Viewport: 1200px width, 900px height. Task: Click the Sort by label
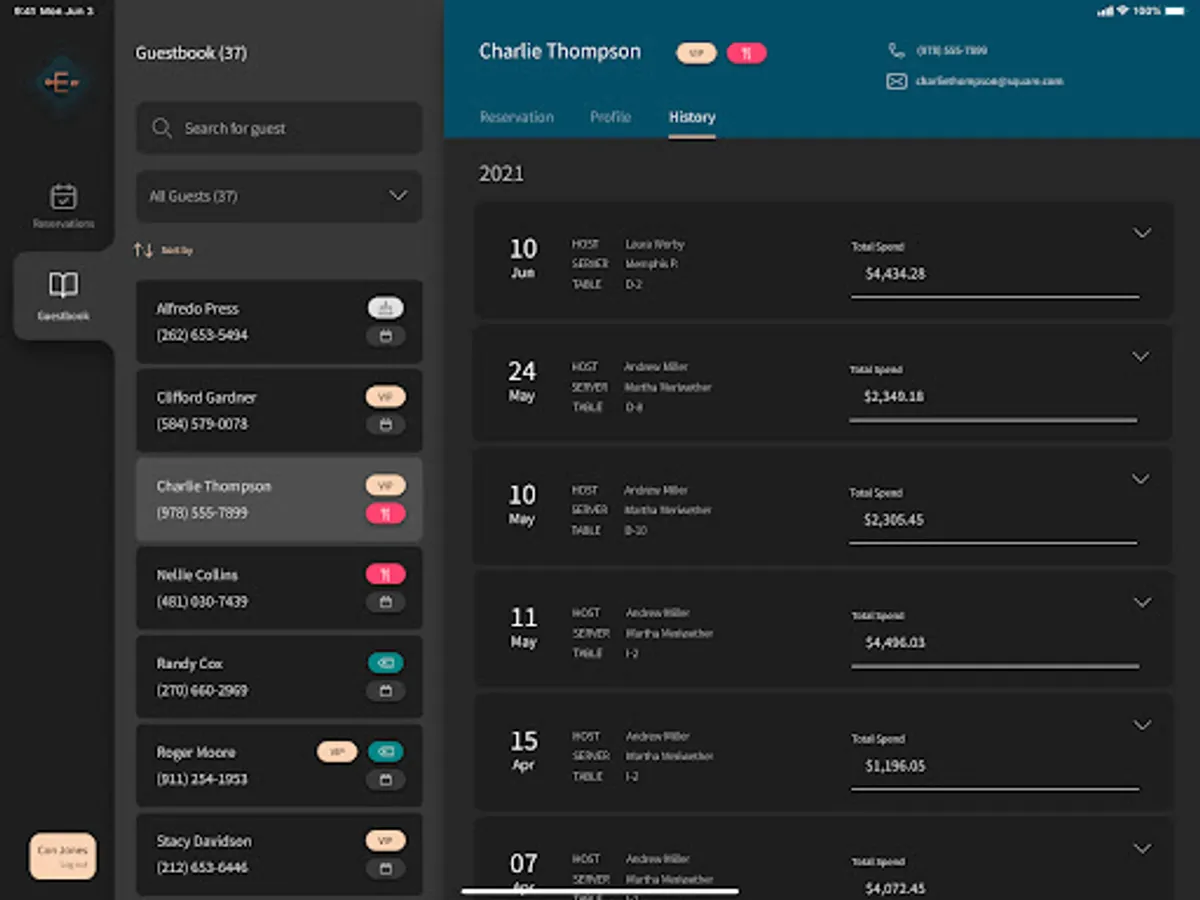[177, 251]
